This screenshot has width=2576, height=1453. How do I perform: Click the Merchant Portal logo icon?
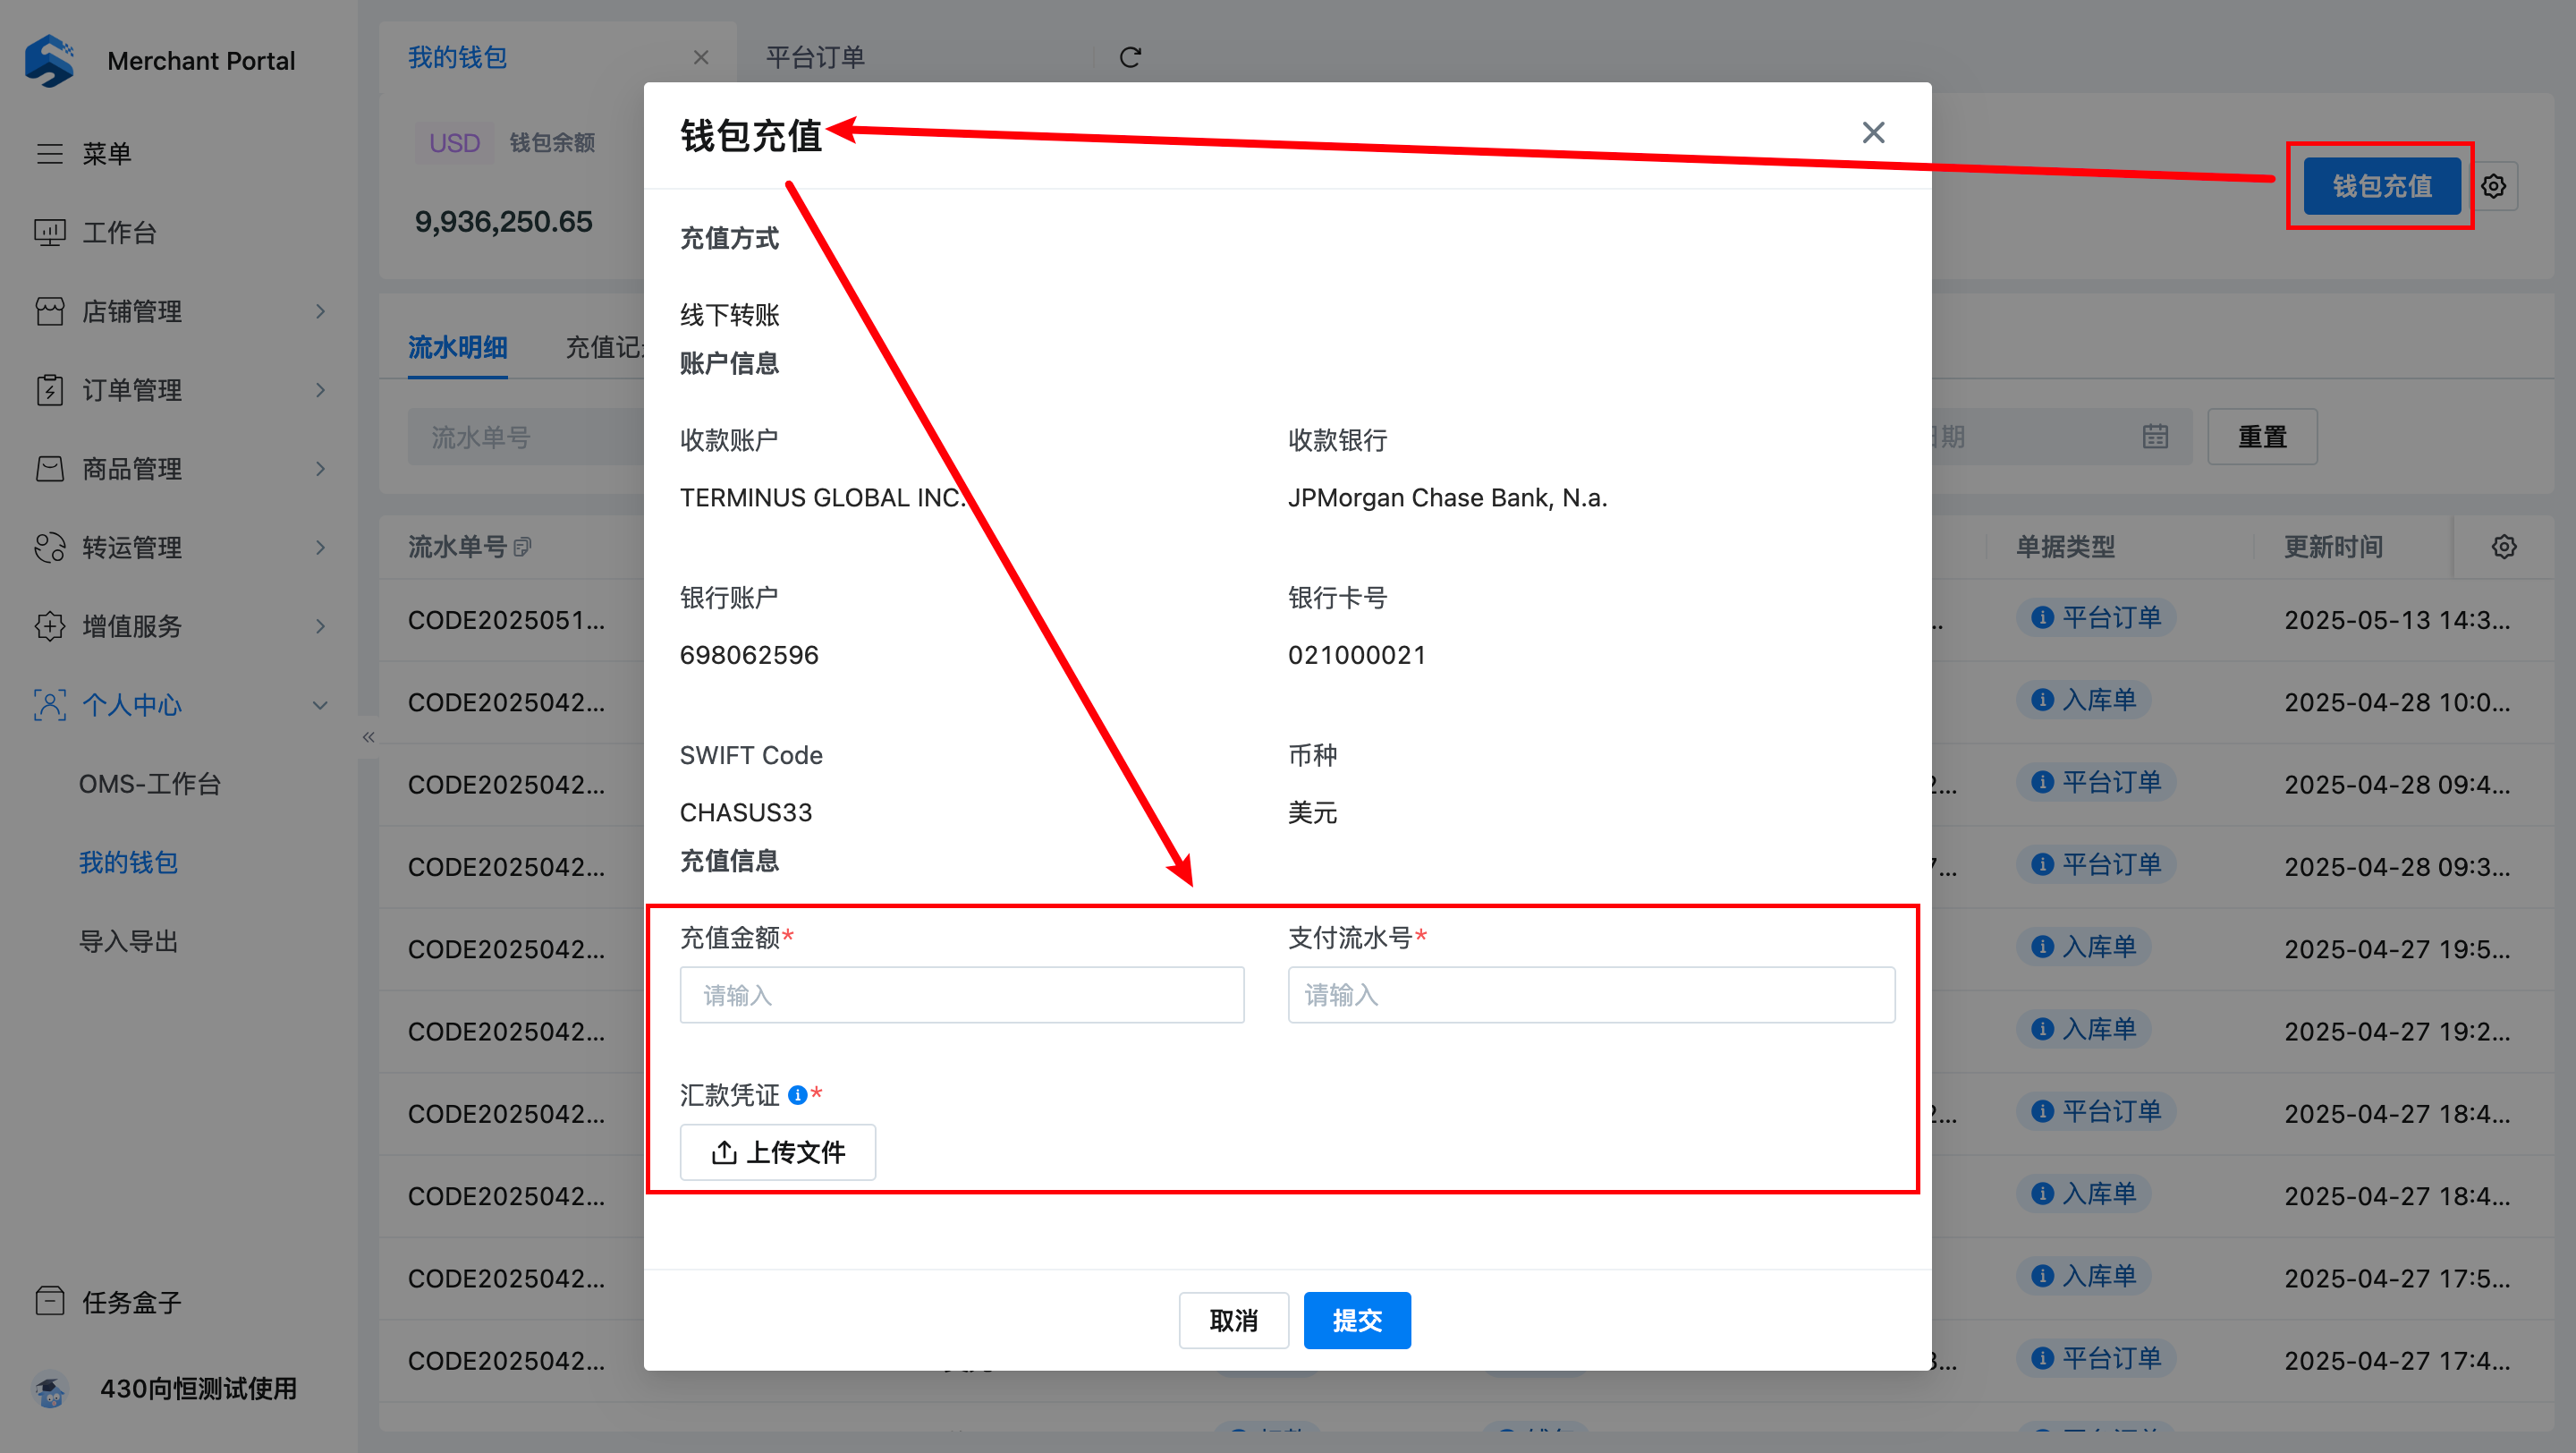[x=50, y=60]
